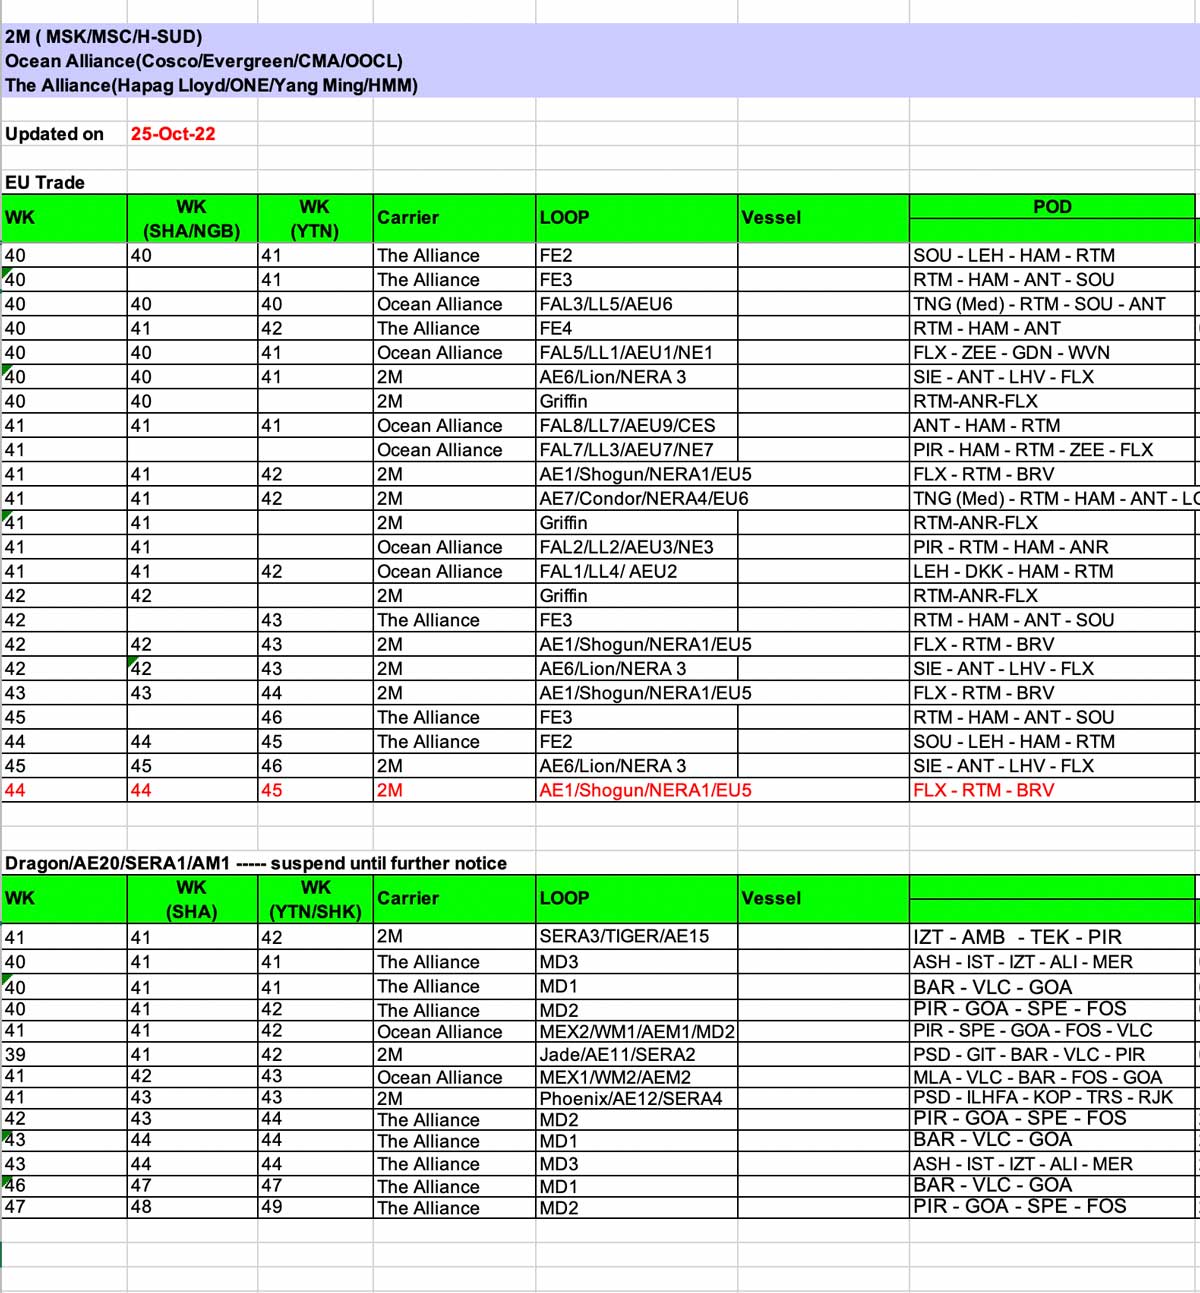Click the FAL3/LL5/AEU6 loop cell
Viewport: 1200px width, 1293px height.
pos(606,304)
